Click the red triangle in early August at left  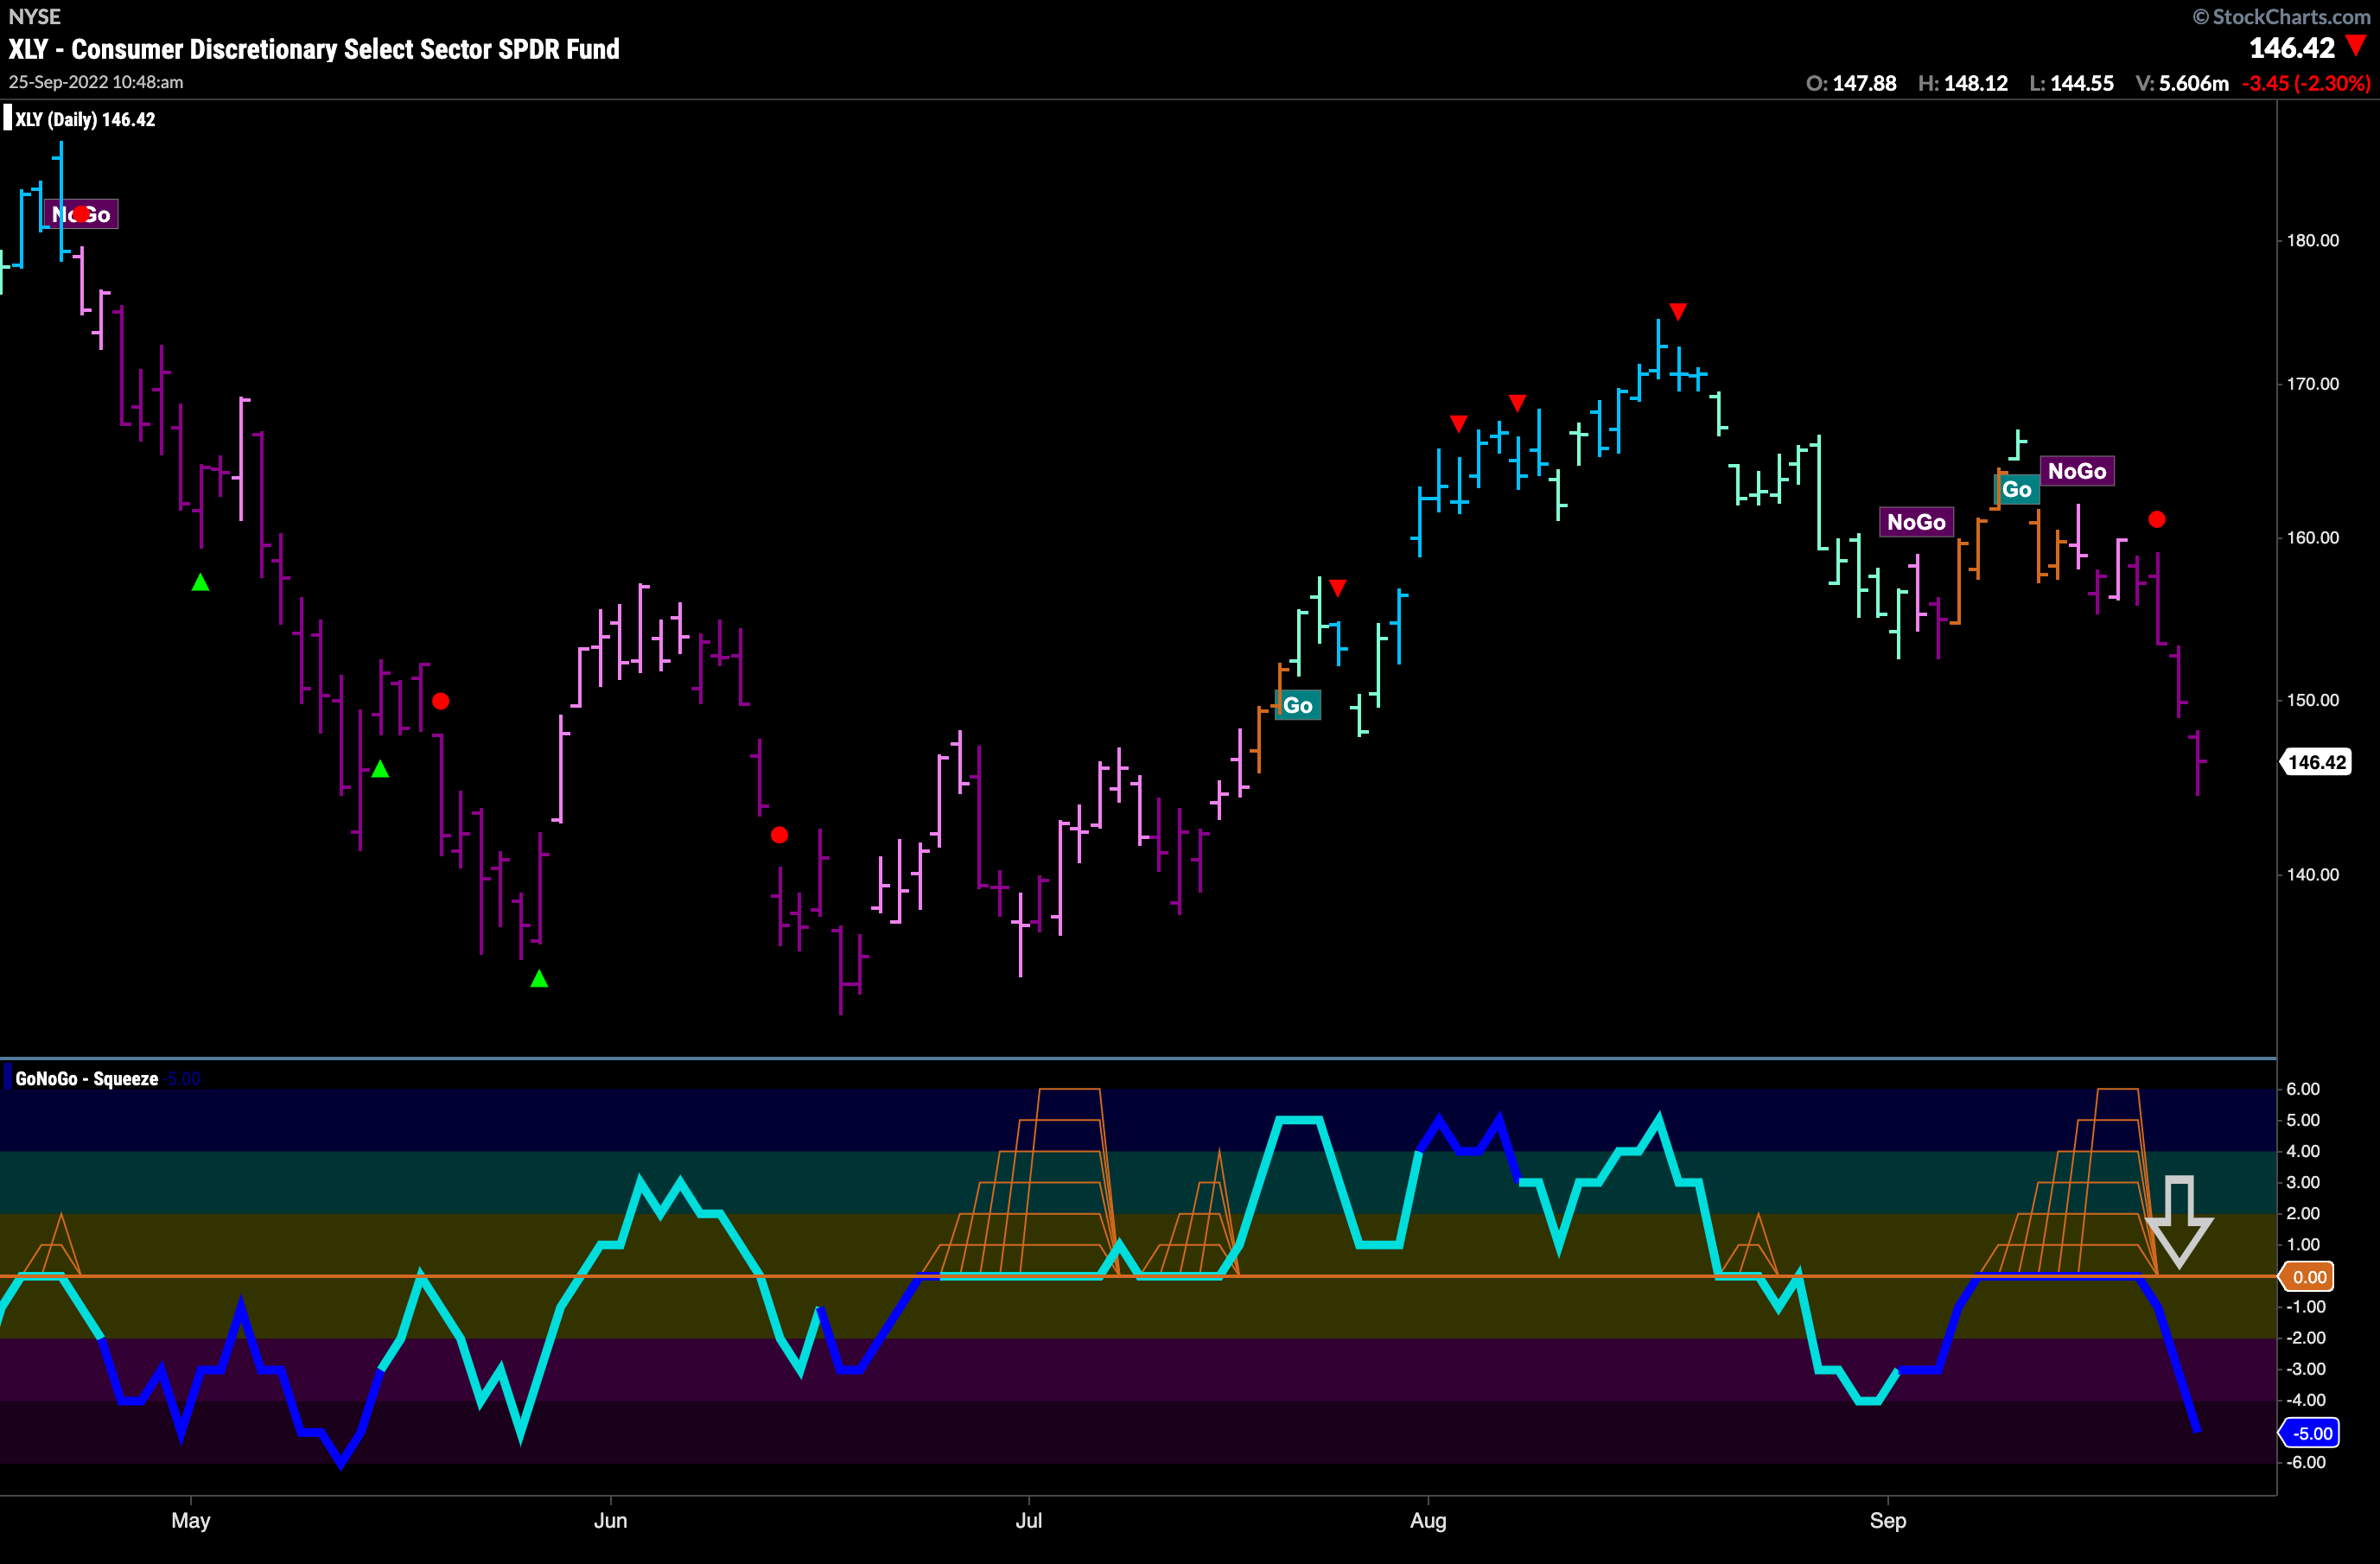pos(1458,424)
